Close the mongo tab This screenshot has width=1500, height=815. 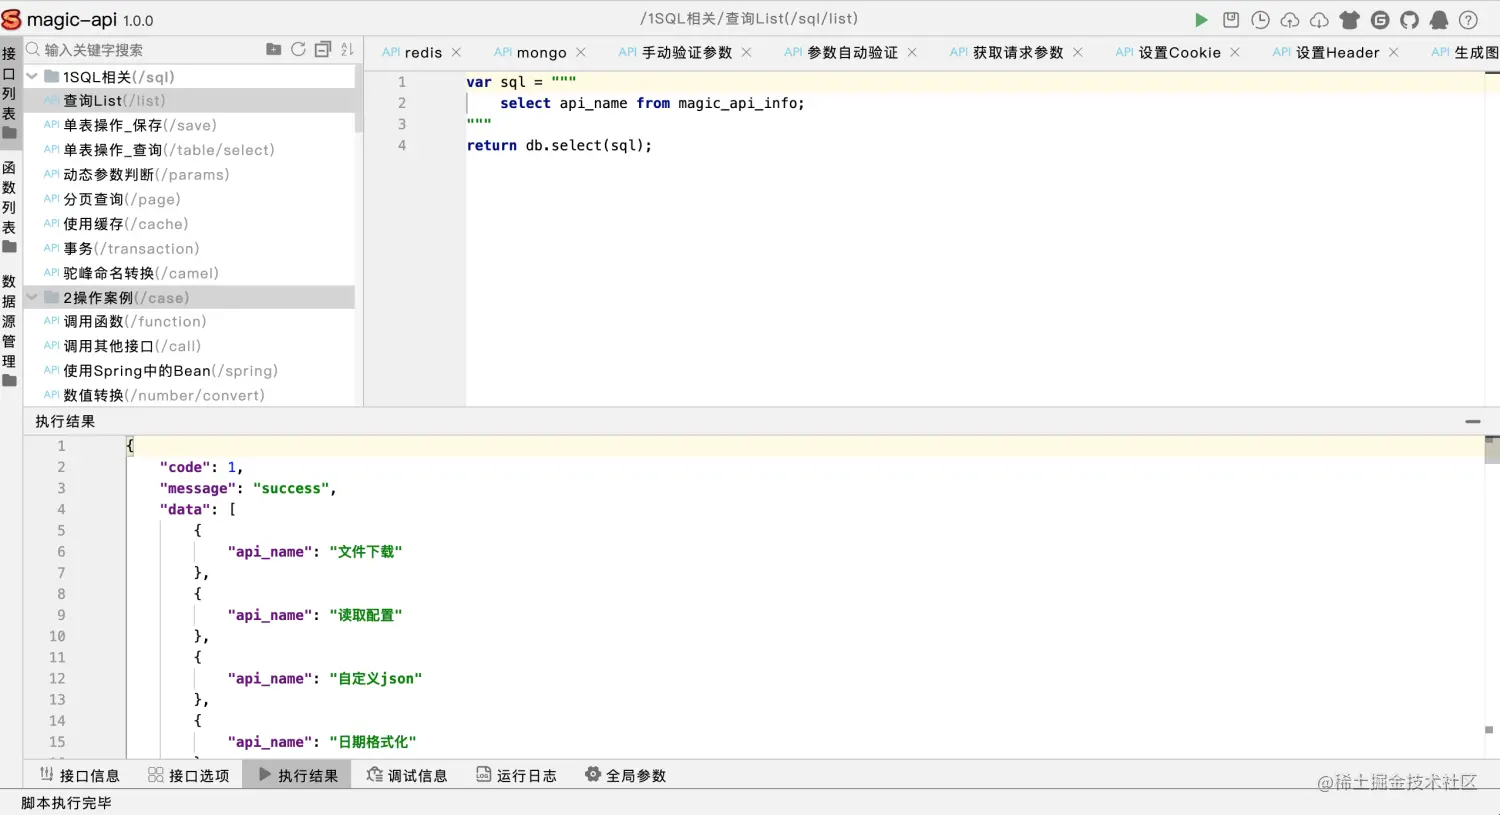tap(581, 52)
